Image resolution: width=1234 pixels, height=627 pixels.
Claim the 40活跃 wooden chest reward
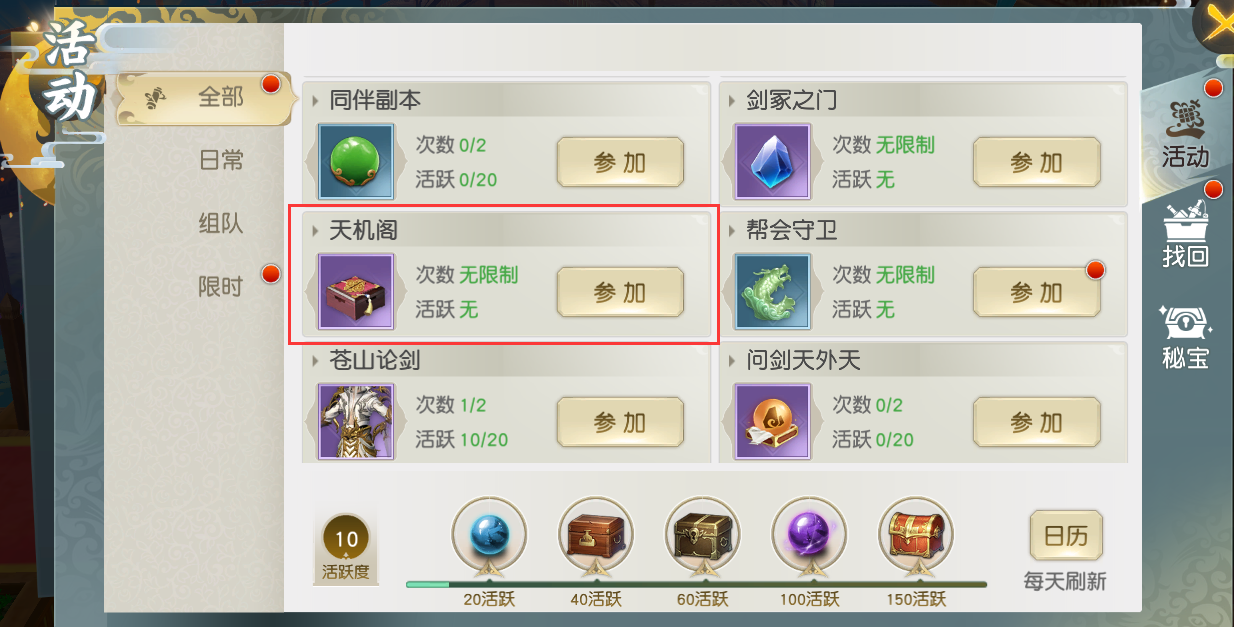click(x=596, y=535)
